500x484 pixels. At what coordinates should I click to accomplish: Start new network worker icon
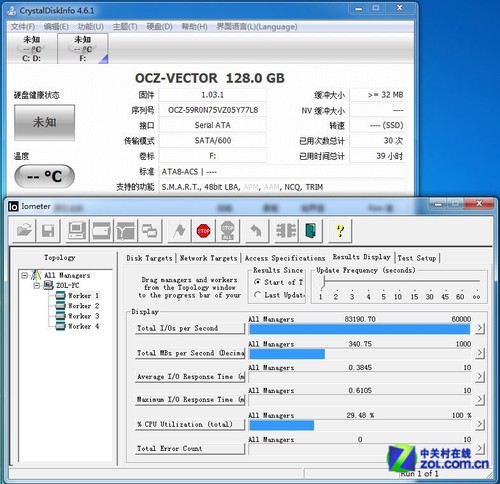point(125,230)
